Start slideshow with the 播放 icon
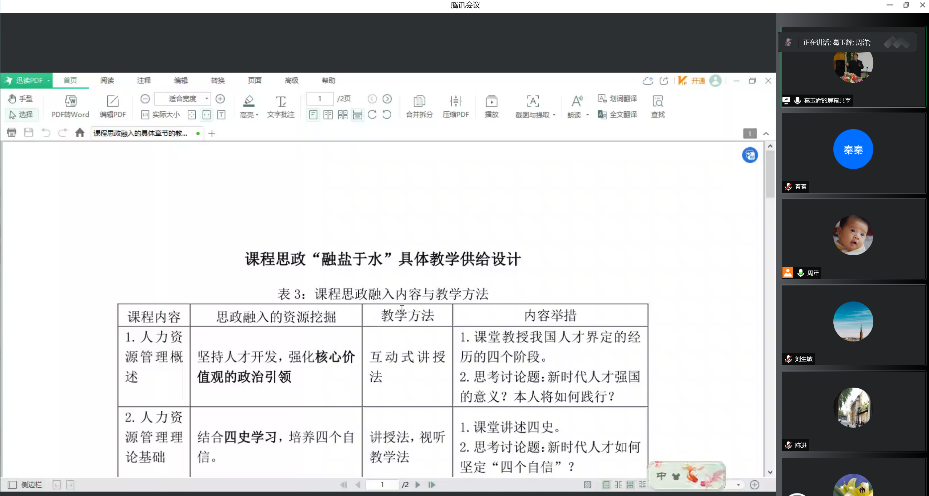 492,104
